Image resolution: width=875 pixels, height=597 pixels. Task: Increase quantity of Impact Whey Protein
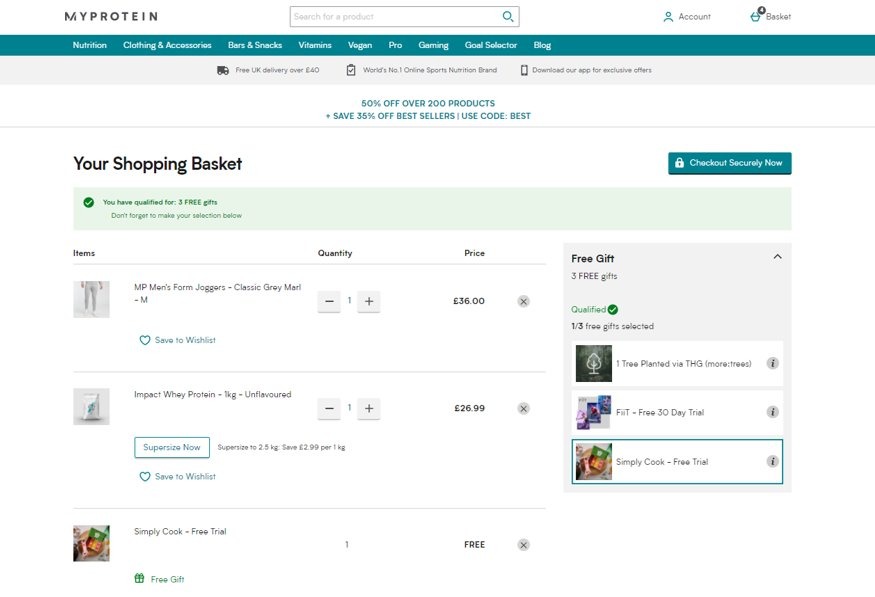click(x=369, y=408)
